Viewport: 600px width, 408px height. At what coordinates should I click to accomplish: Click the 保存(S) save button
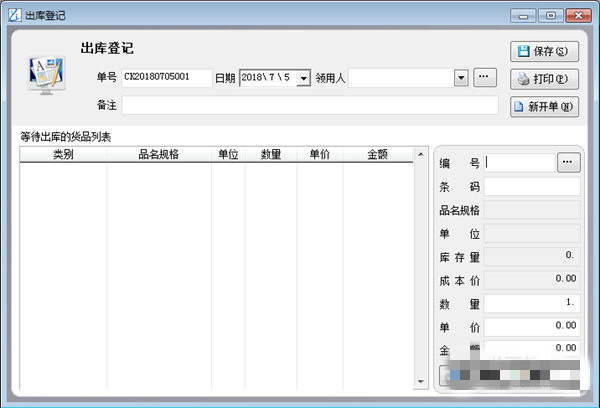pyautogui.click(x=544, y=51)
